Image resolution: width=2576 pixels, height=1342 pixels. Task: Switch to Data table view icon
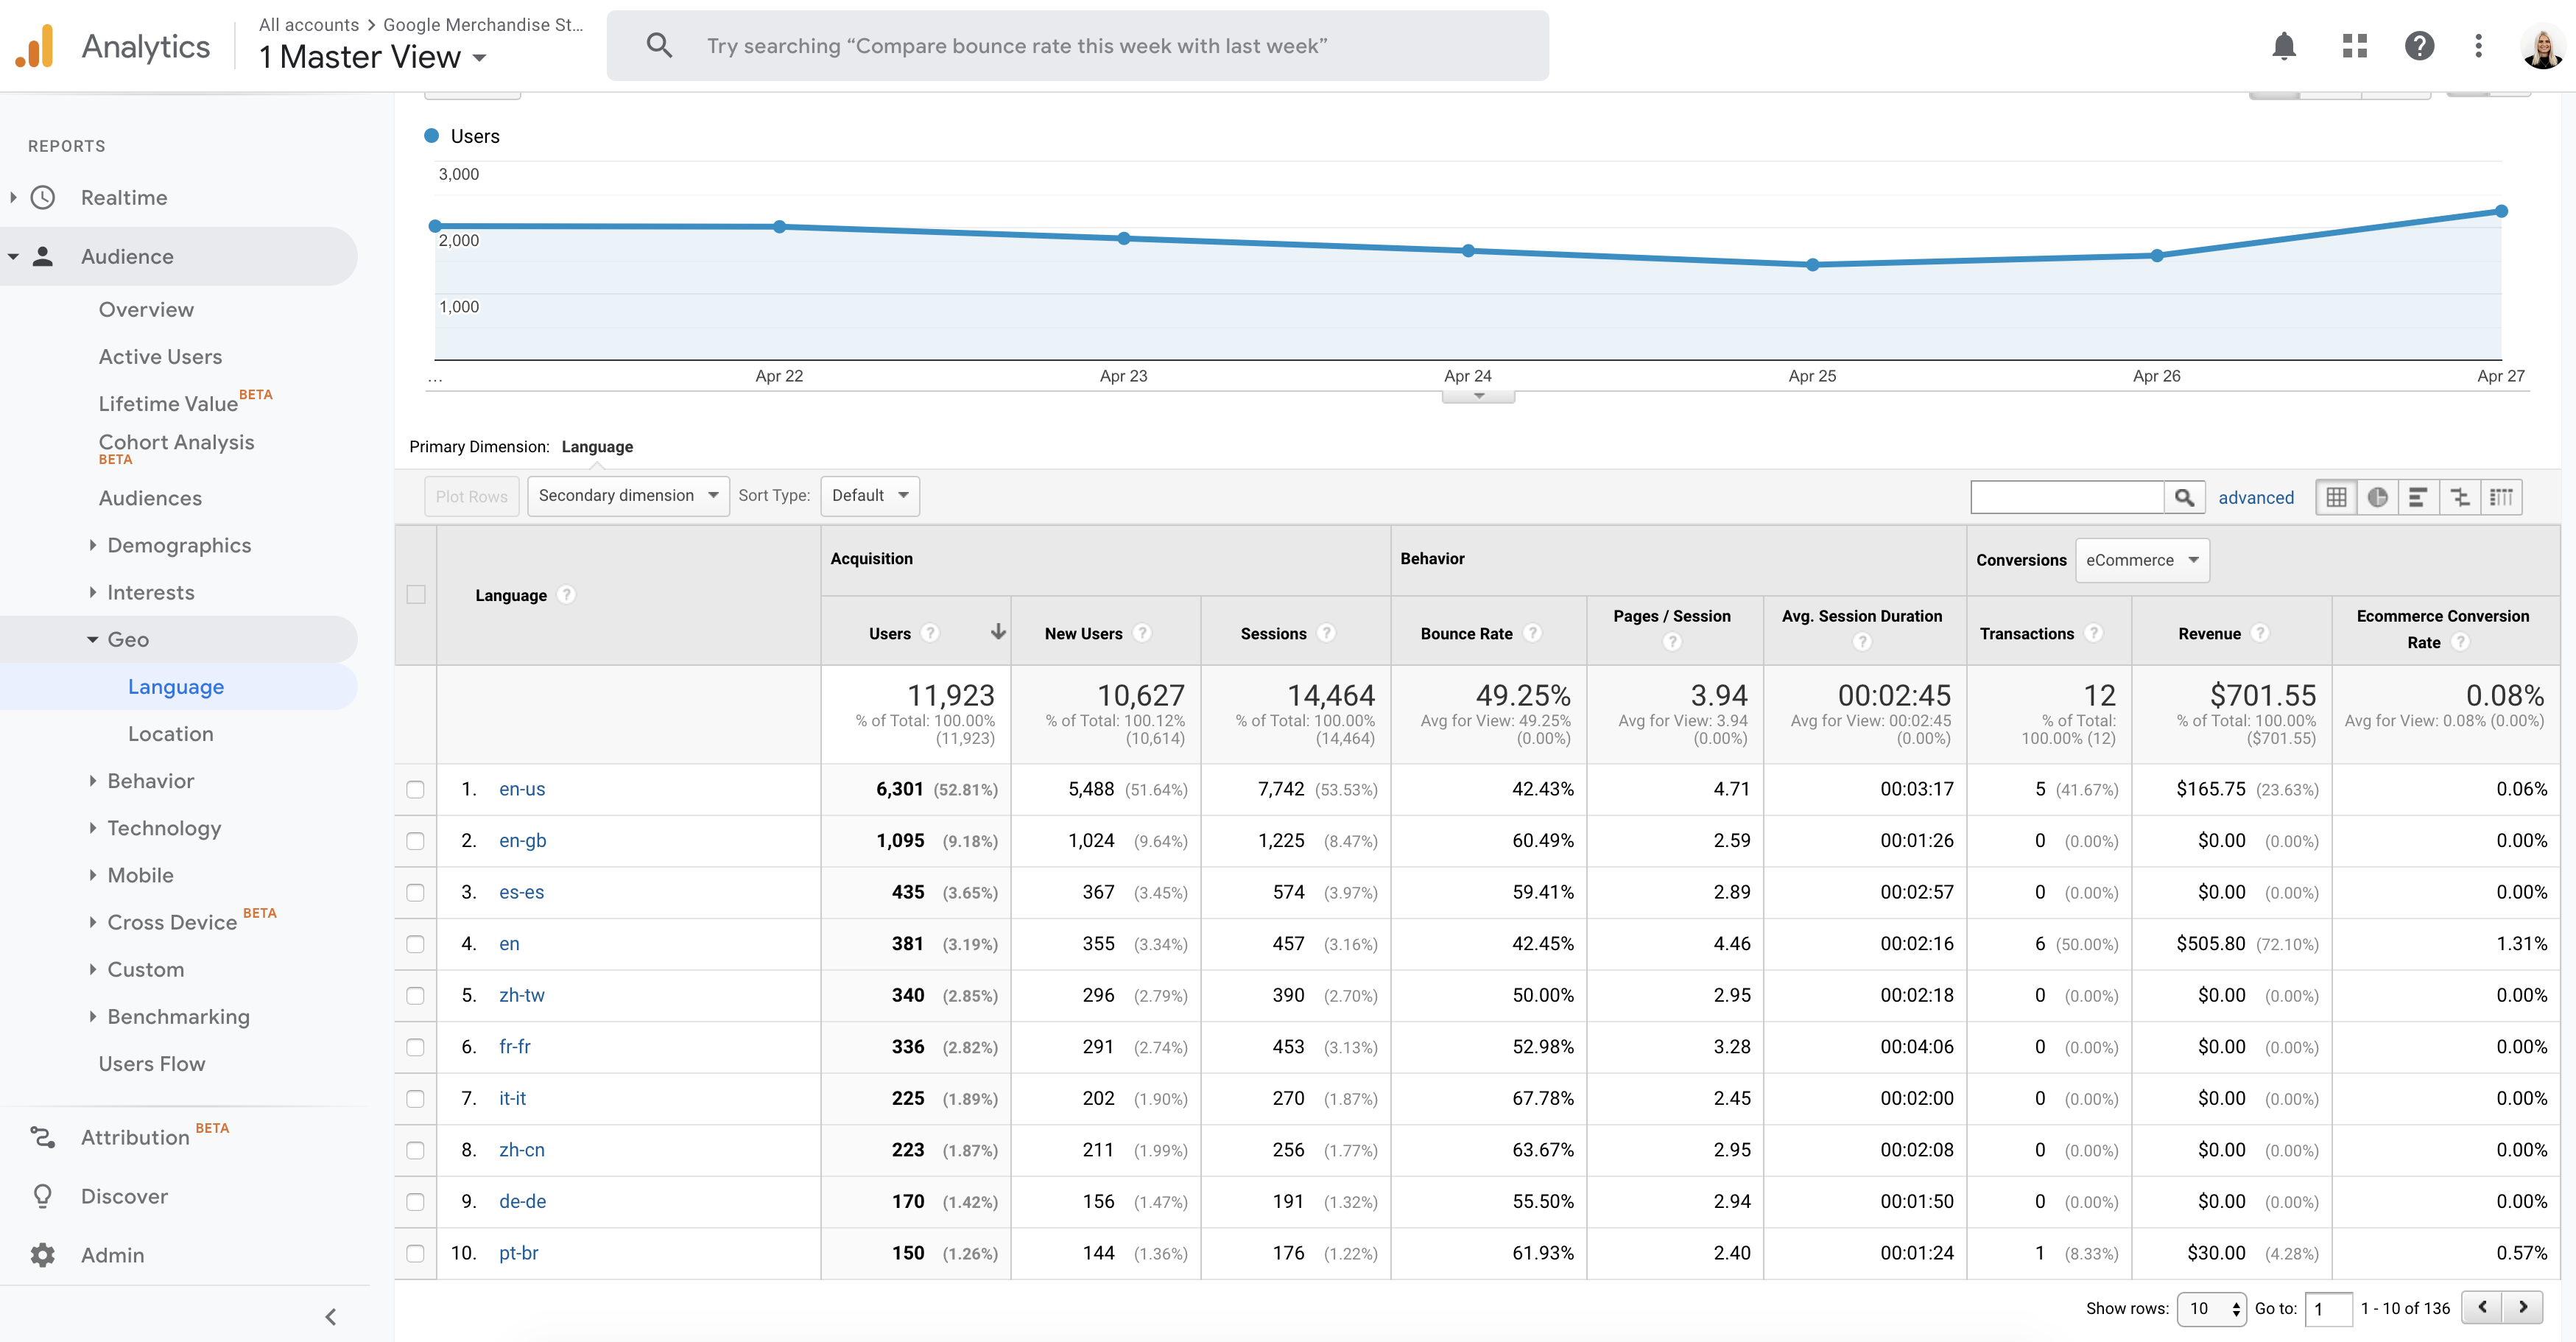point(2336,497)
